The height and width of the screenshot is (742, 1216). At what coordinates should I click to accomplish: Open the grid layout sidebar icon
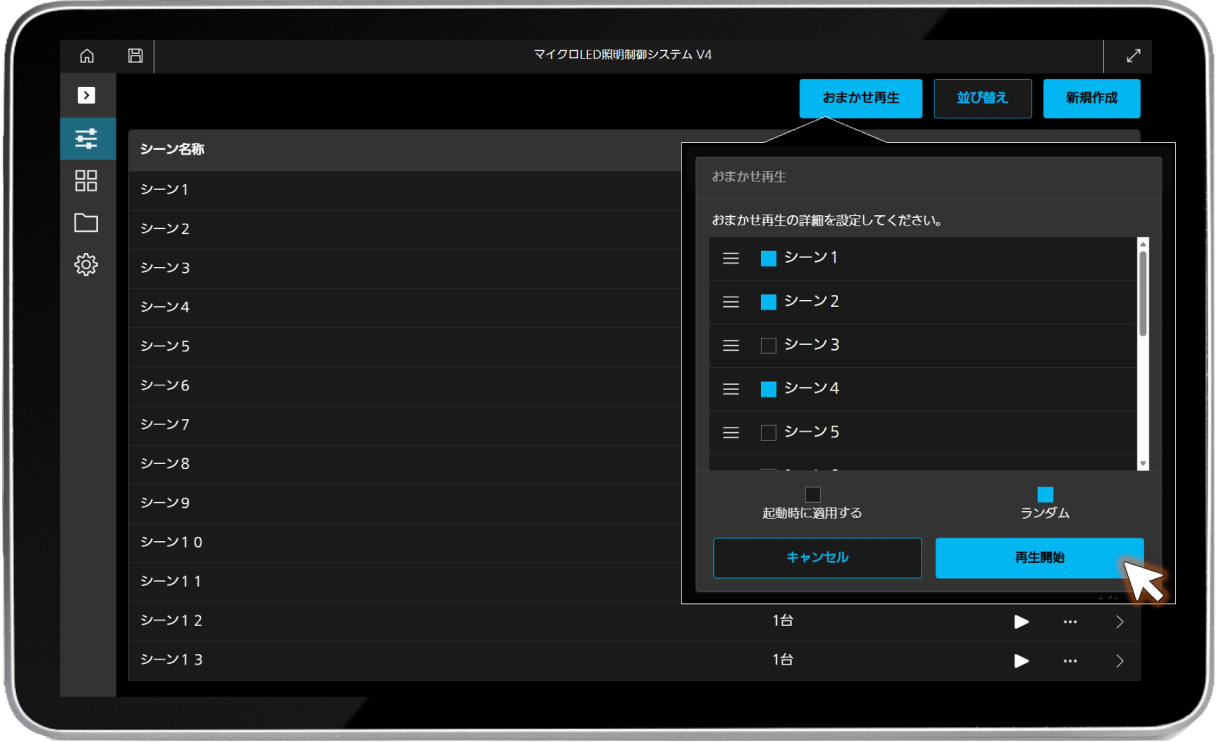click(x=87, y=181)
